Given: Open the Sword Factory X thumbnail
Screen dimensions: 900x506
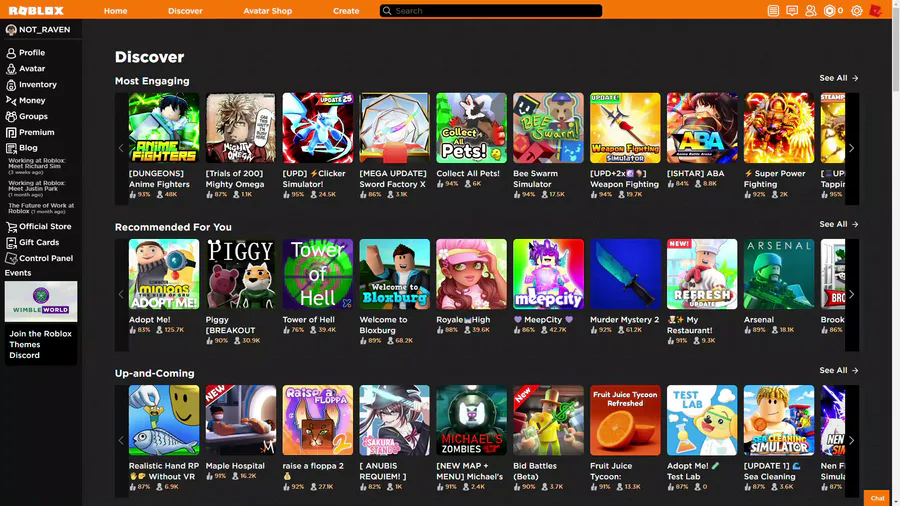Looking at the screenshot, I should coord(395,128).
